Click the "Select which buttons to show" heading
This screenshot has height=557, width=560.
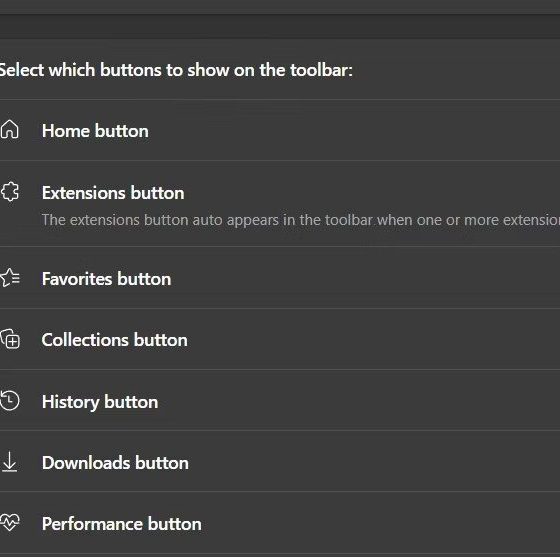[176, 70]
